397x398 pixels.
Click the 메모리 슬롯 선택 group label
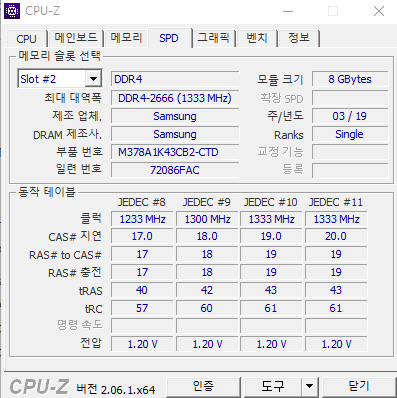(59, 56)
